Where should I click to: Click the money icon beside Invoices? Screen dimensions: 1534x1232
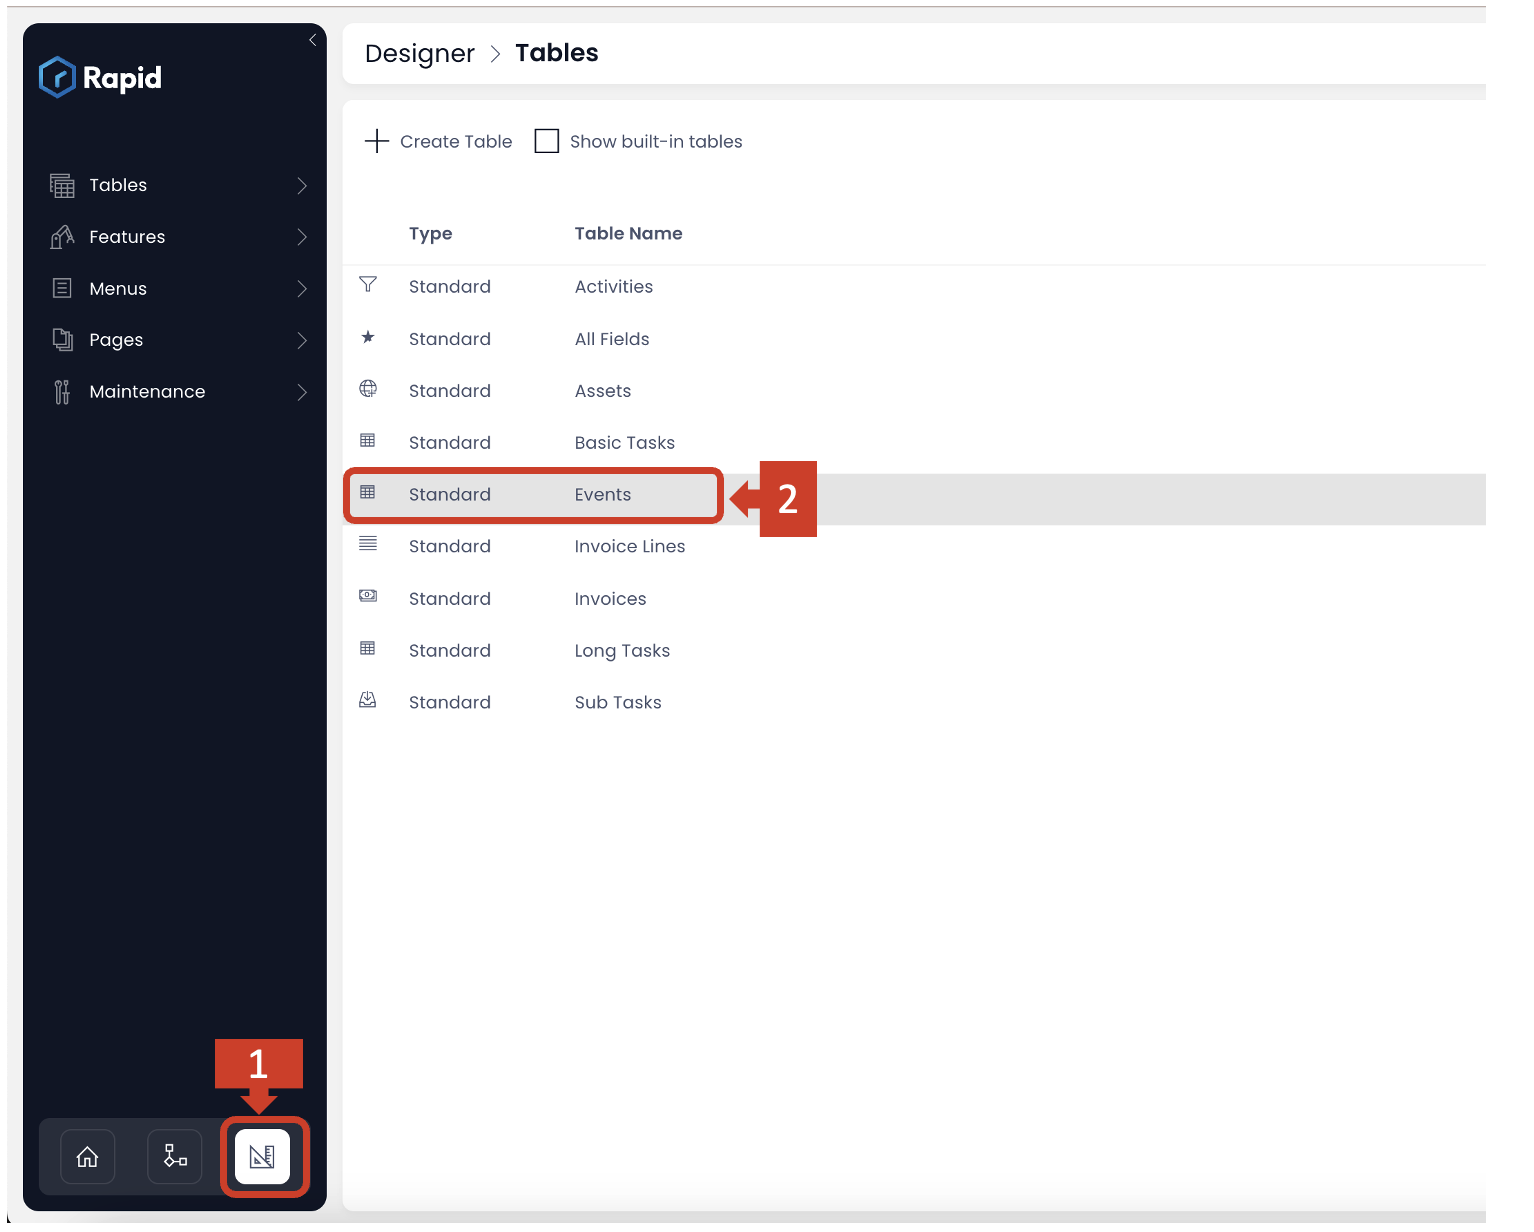368,596
